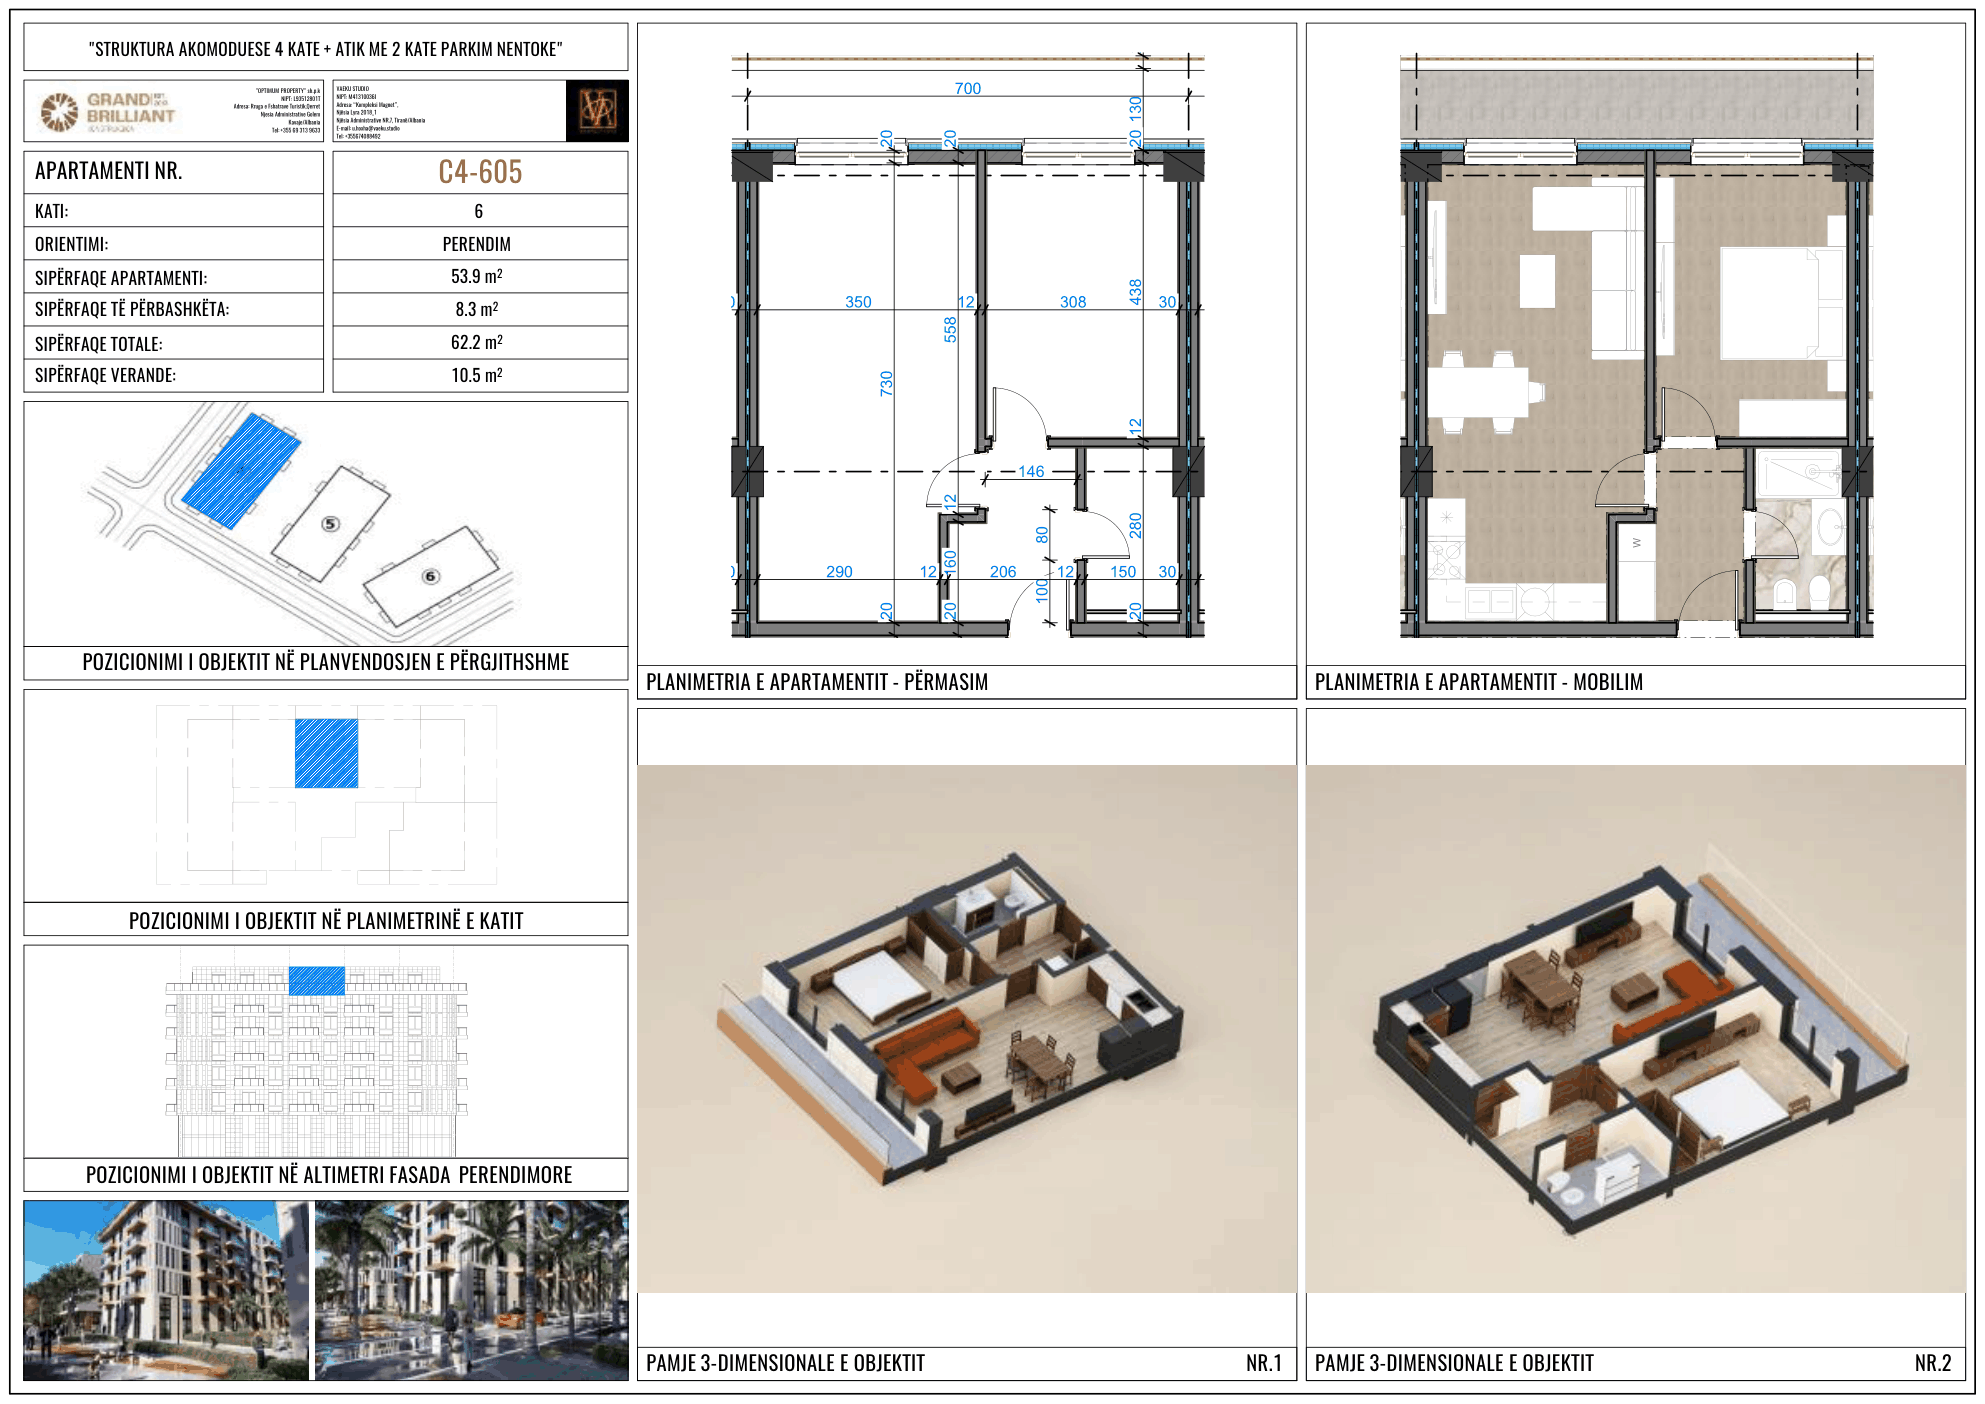Screen dimensions: 1985x1404
Task: Click caption 'PLANIMETRIA E APARTAMENTIT - MOBILIM'
Action: pyautogui.click(x=1479, y=682)
